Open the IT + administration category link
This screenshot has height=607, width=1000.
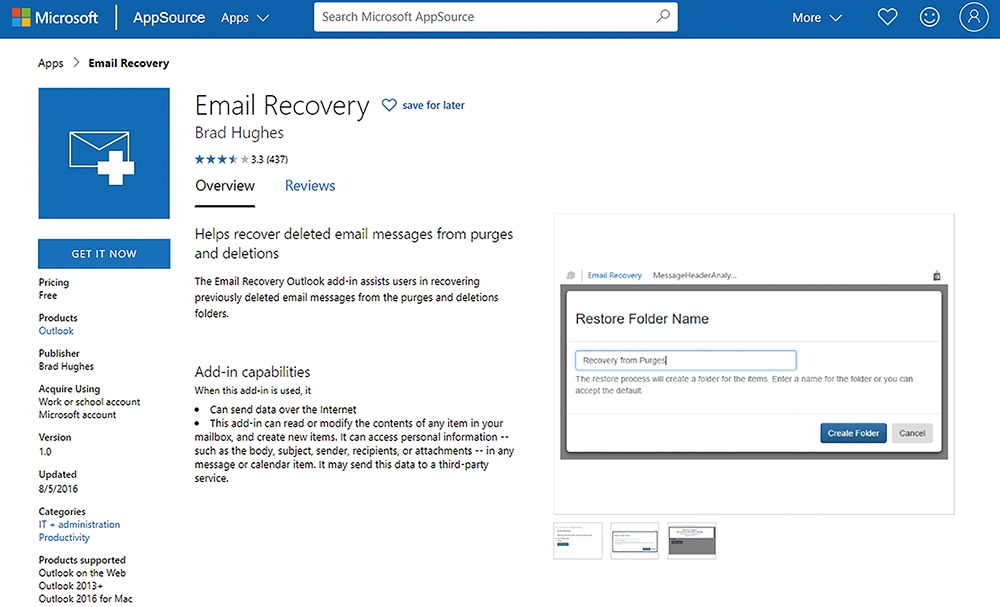[79, 525]
